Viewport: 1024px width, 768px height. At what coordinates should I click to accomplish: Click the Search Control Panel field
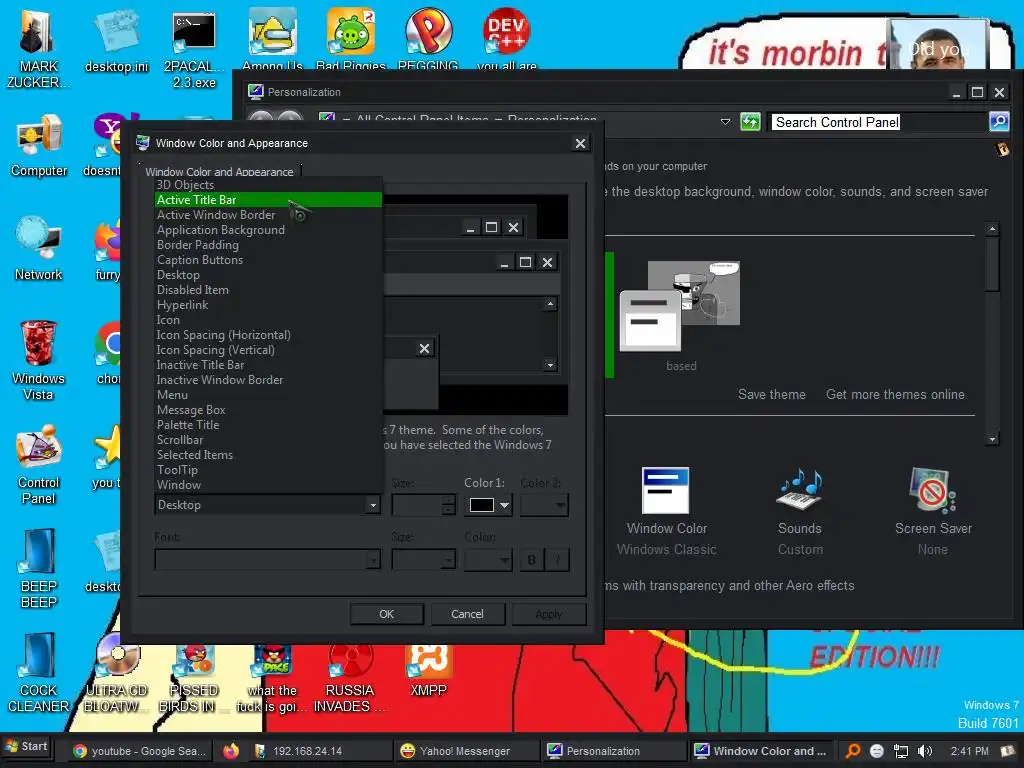click(878, 122)
